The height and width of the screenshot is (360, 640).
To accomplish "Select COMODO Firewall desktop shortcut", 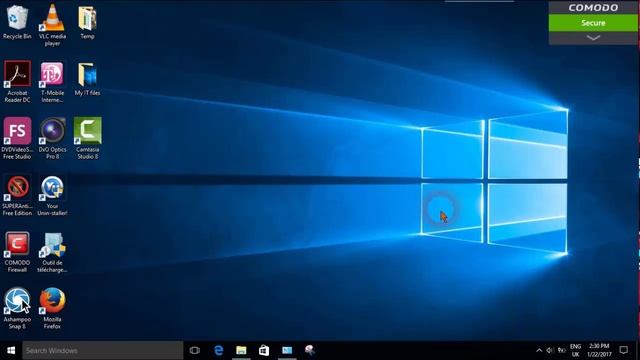I will pos(17,252).
